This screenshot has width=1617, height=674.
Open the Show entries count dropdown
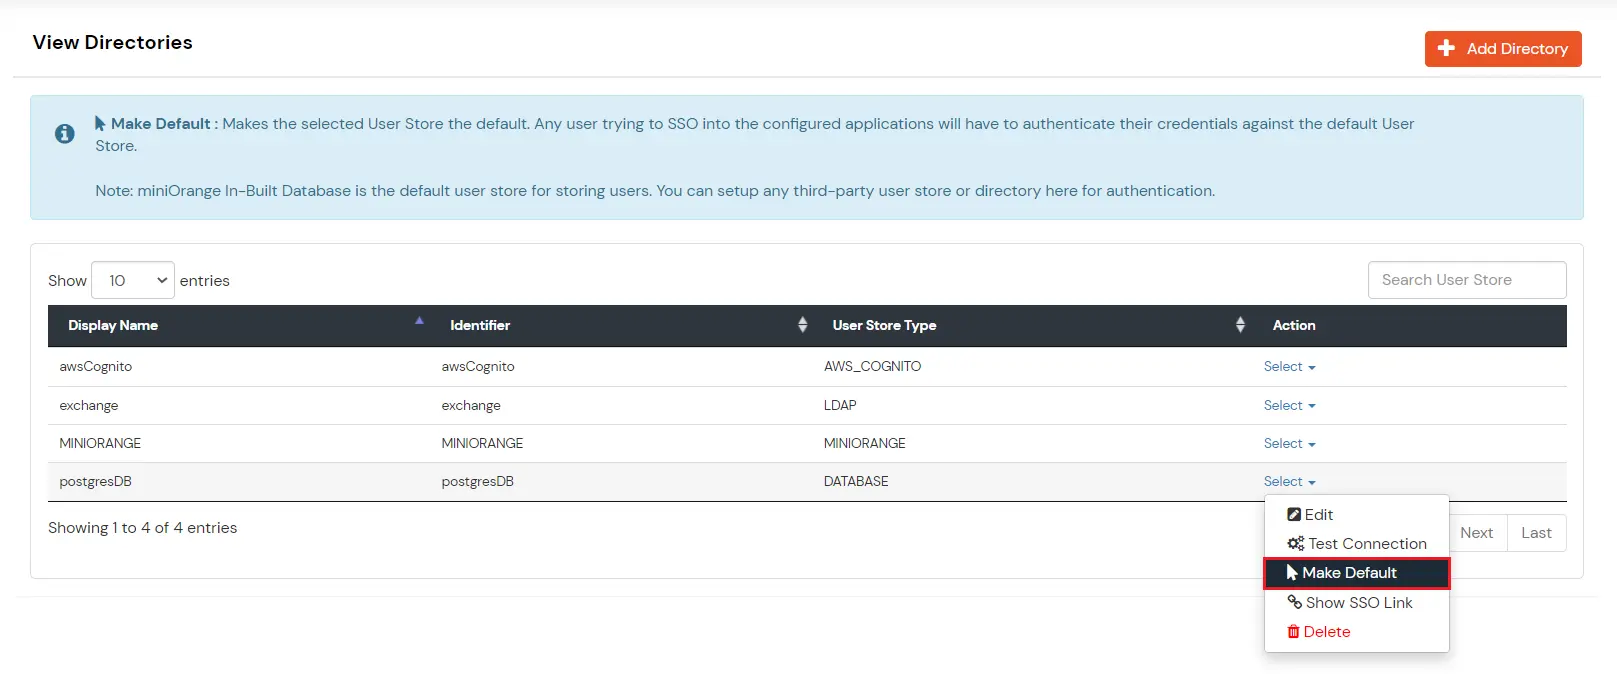pyautogui.click(x=133, y=280)
